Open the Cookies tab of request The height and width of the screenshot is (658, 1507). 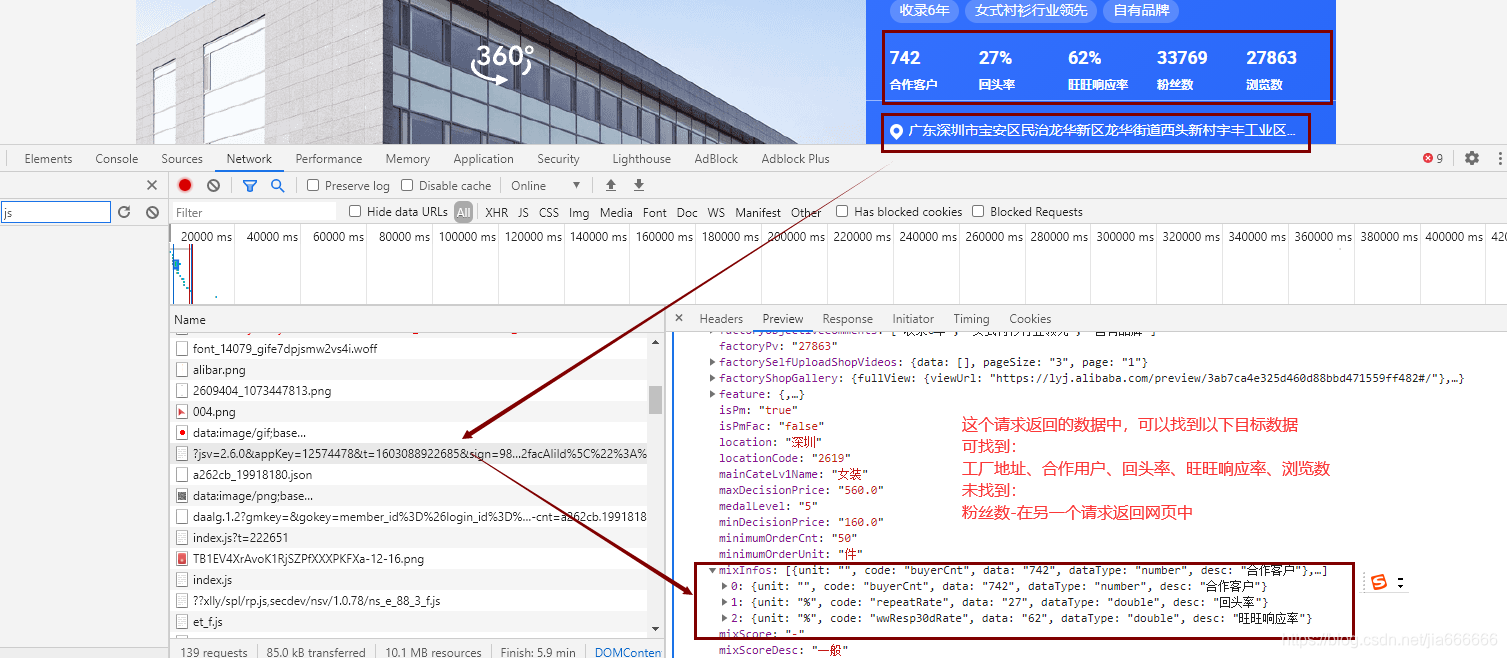[1030, 318]
